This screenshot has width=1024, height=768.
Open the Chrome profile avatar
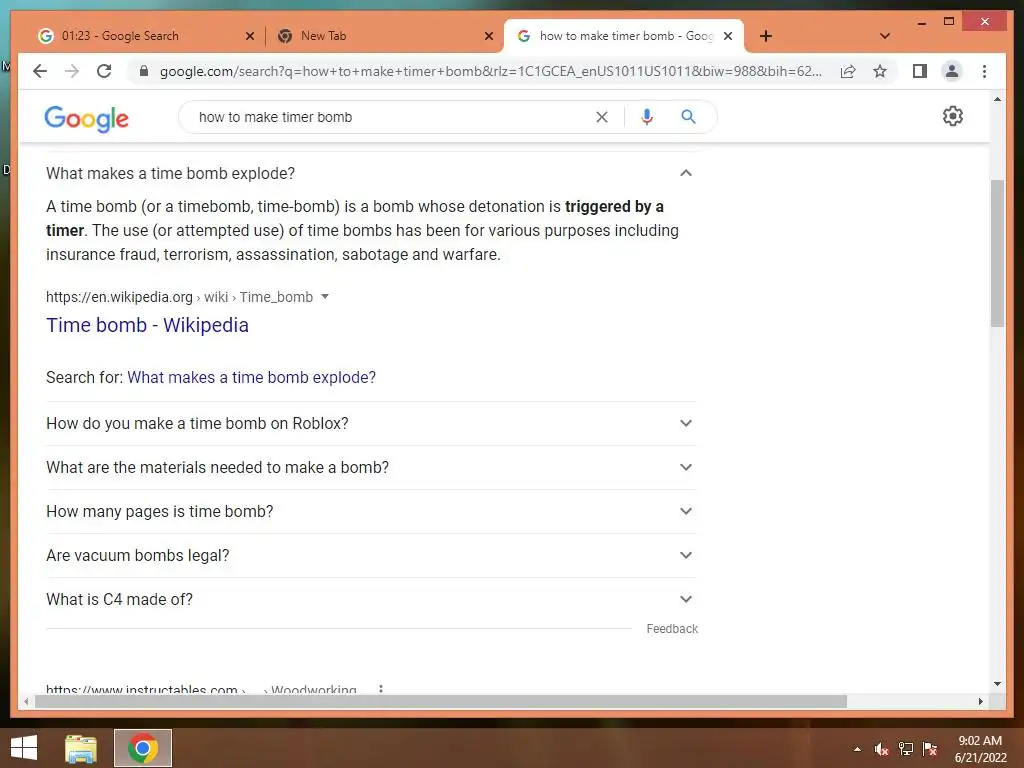952,71
